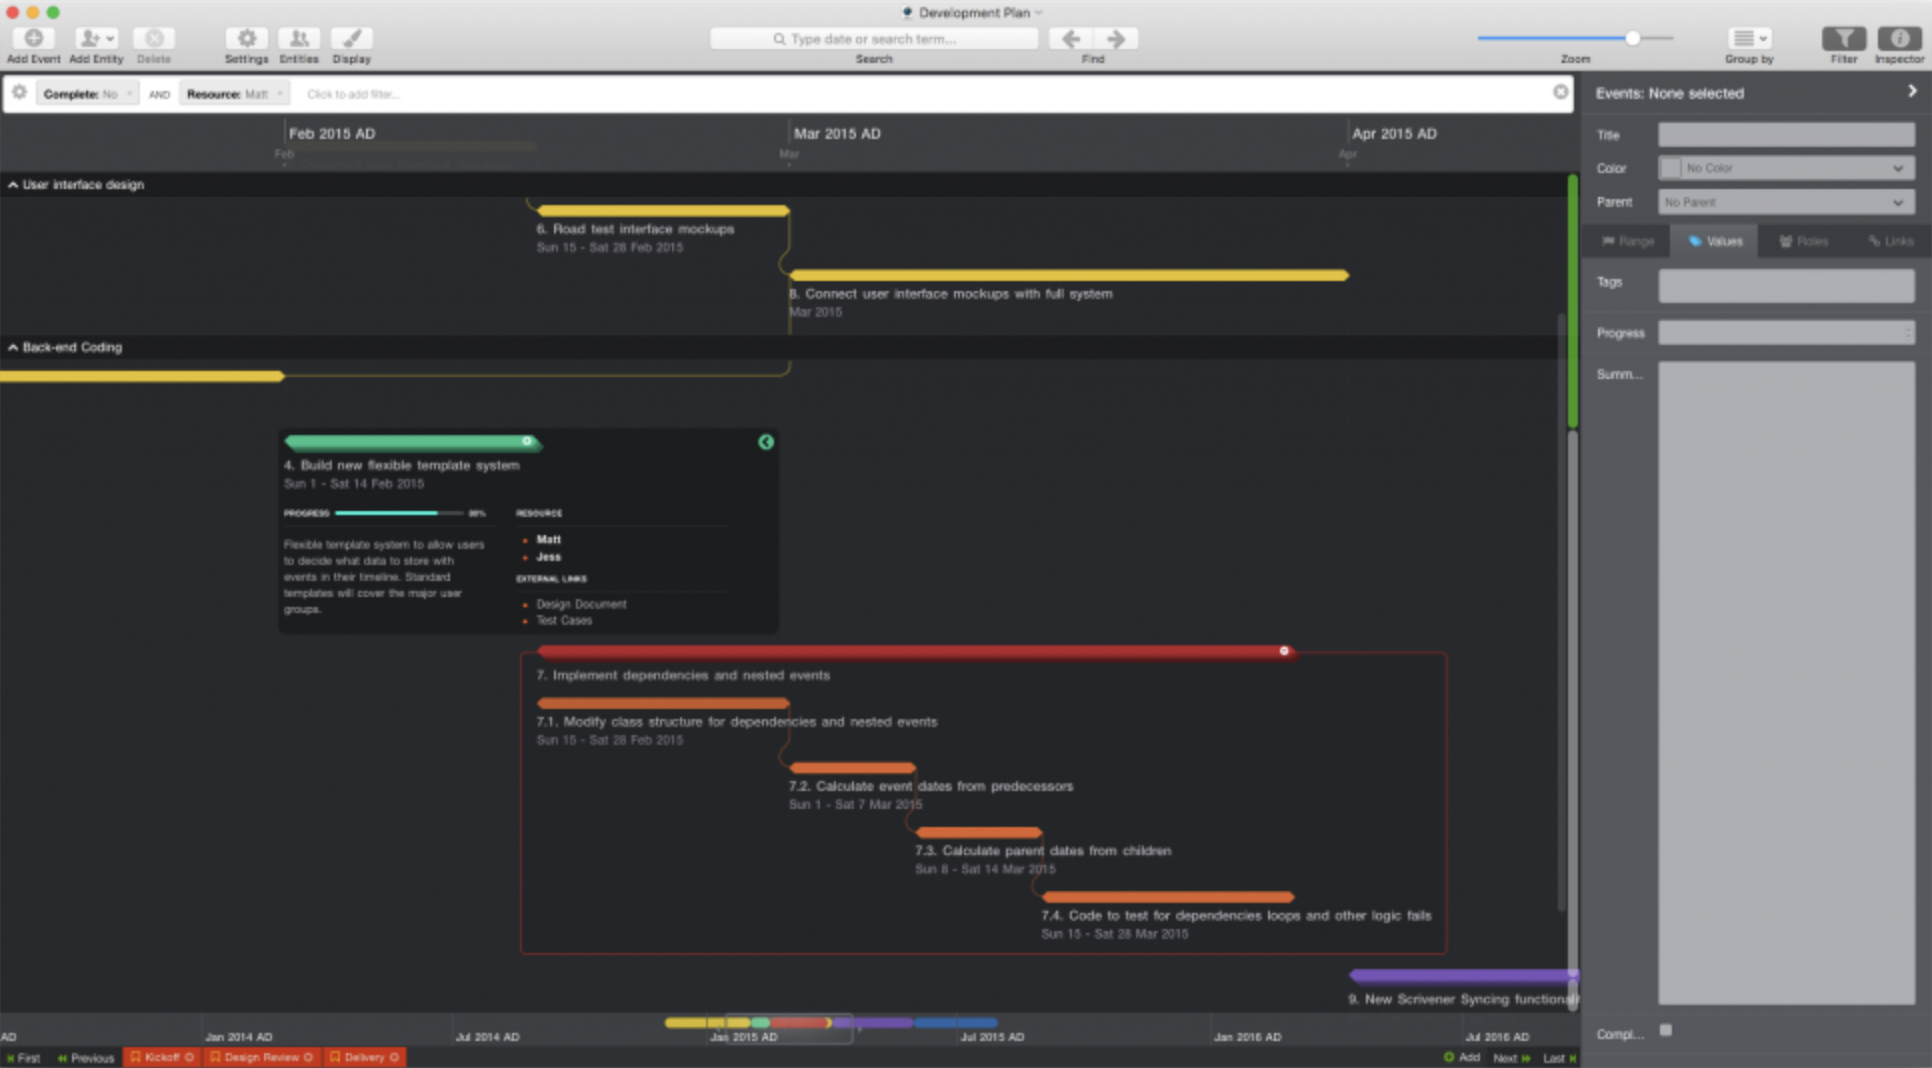Jump to First event
Screen dimensions: 1932x1068
[x=23, y=1057]
